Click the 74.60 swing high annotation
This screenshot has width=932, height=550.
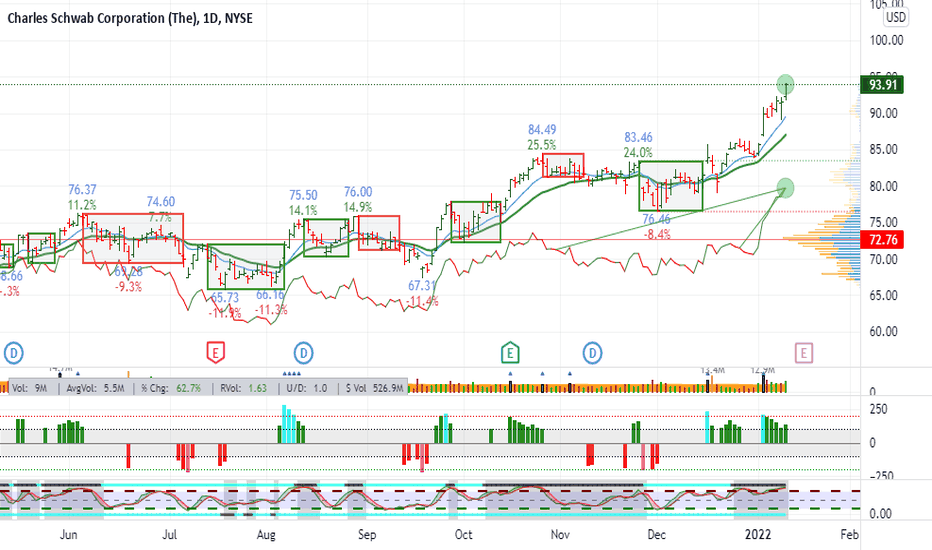161,202
